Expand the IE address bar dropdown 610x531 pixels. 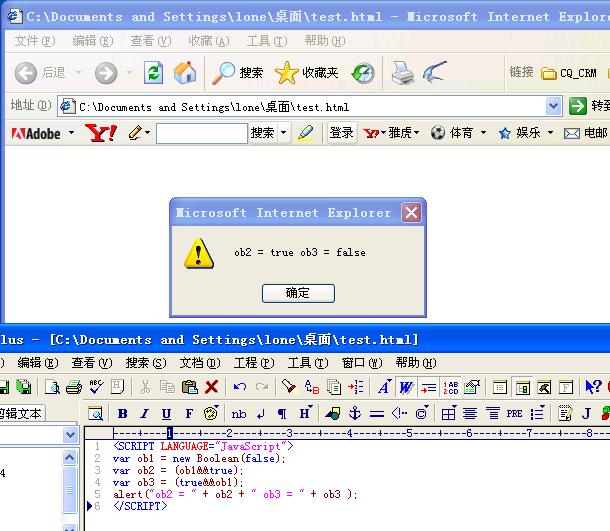(x=554, y=106)
